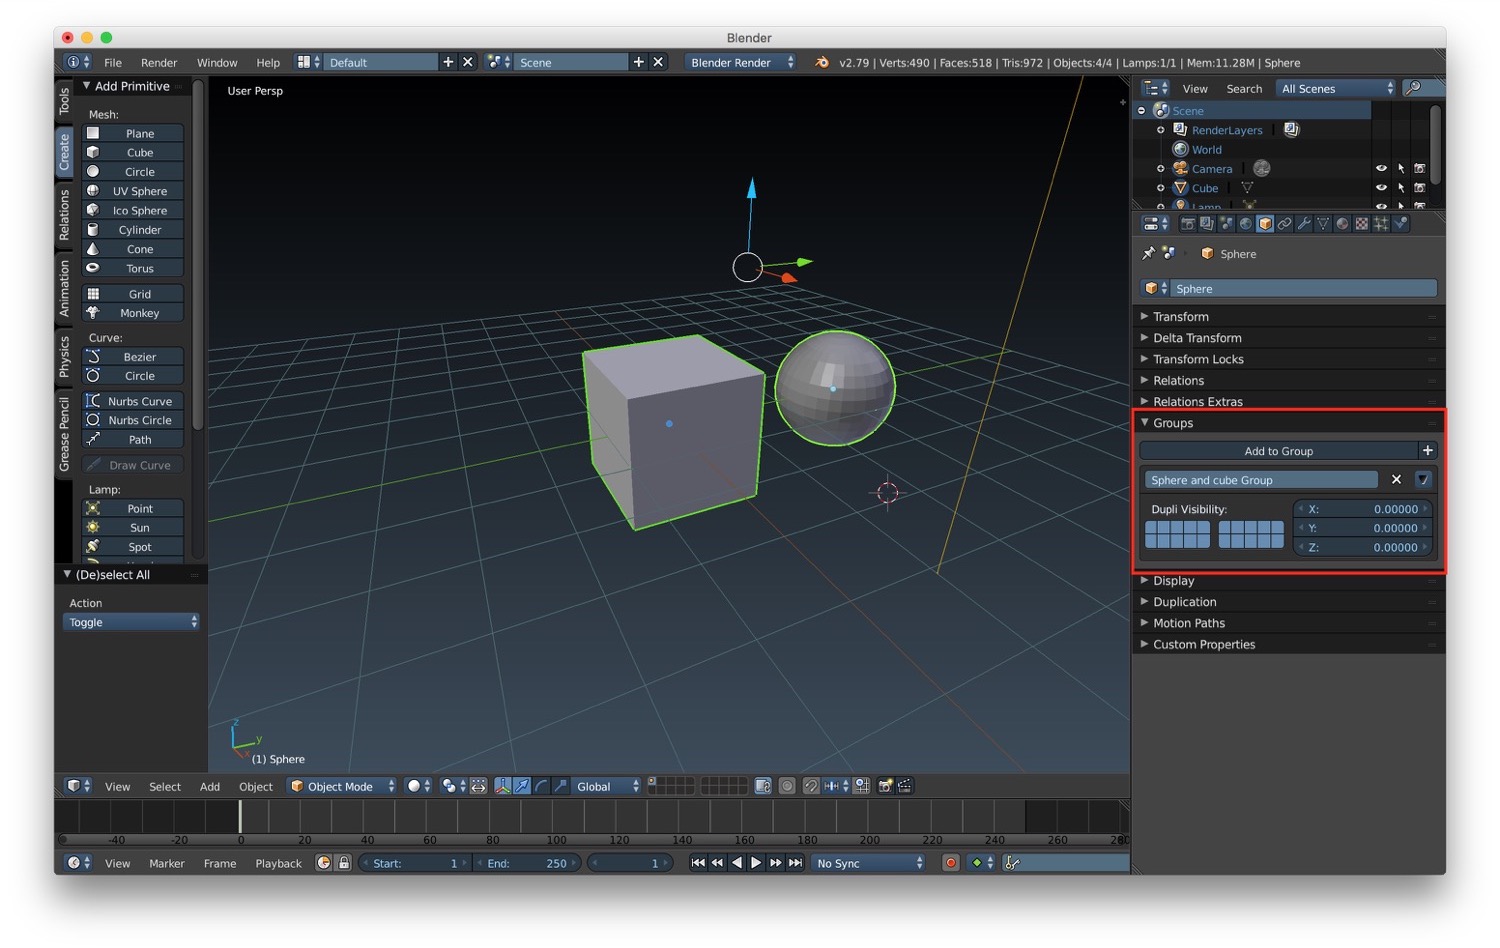Image resolution: width=1500 pixels, height=948 pixels.
Task: Open the Global orientation dropdown
Action: [606, 786]
